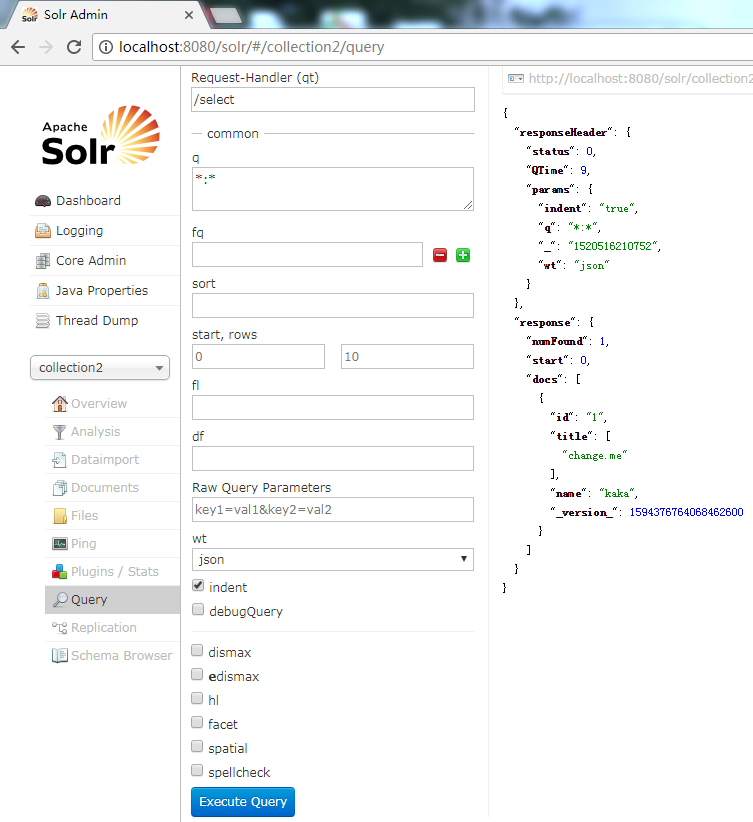Click the Overview house icon
753x822 pixels.
[60, 404]
